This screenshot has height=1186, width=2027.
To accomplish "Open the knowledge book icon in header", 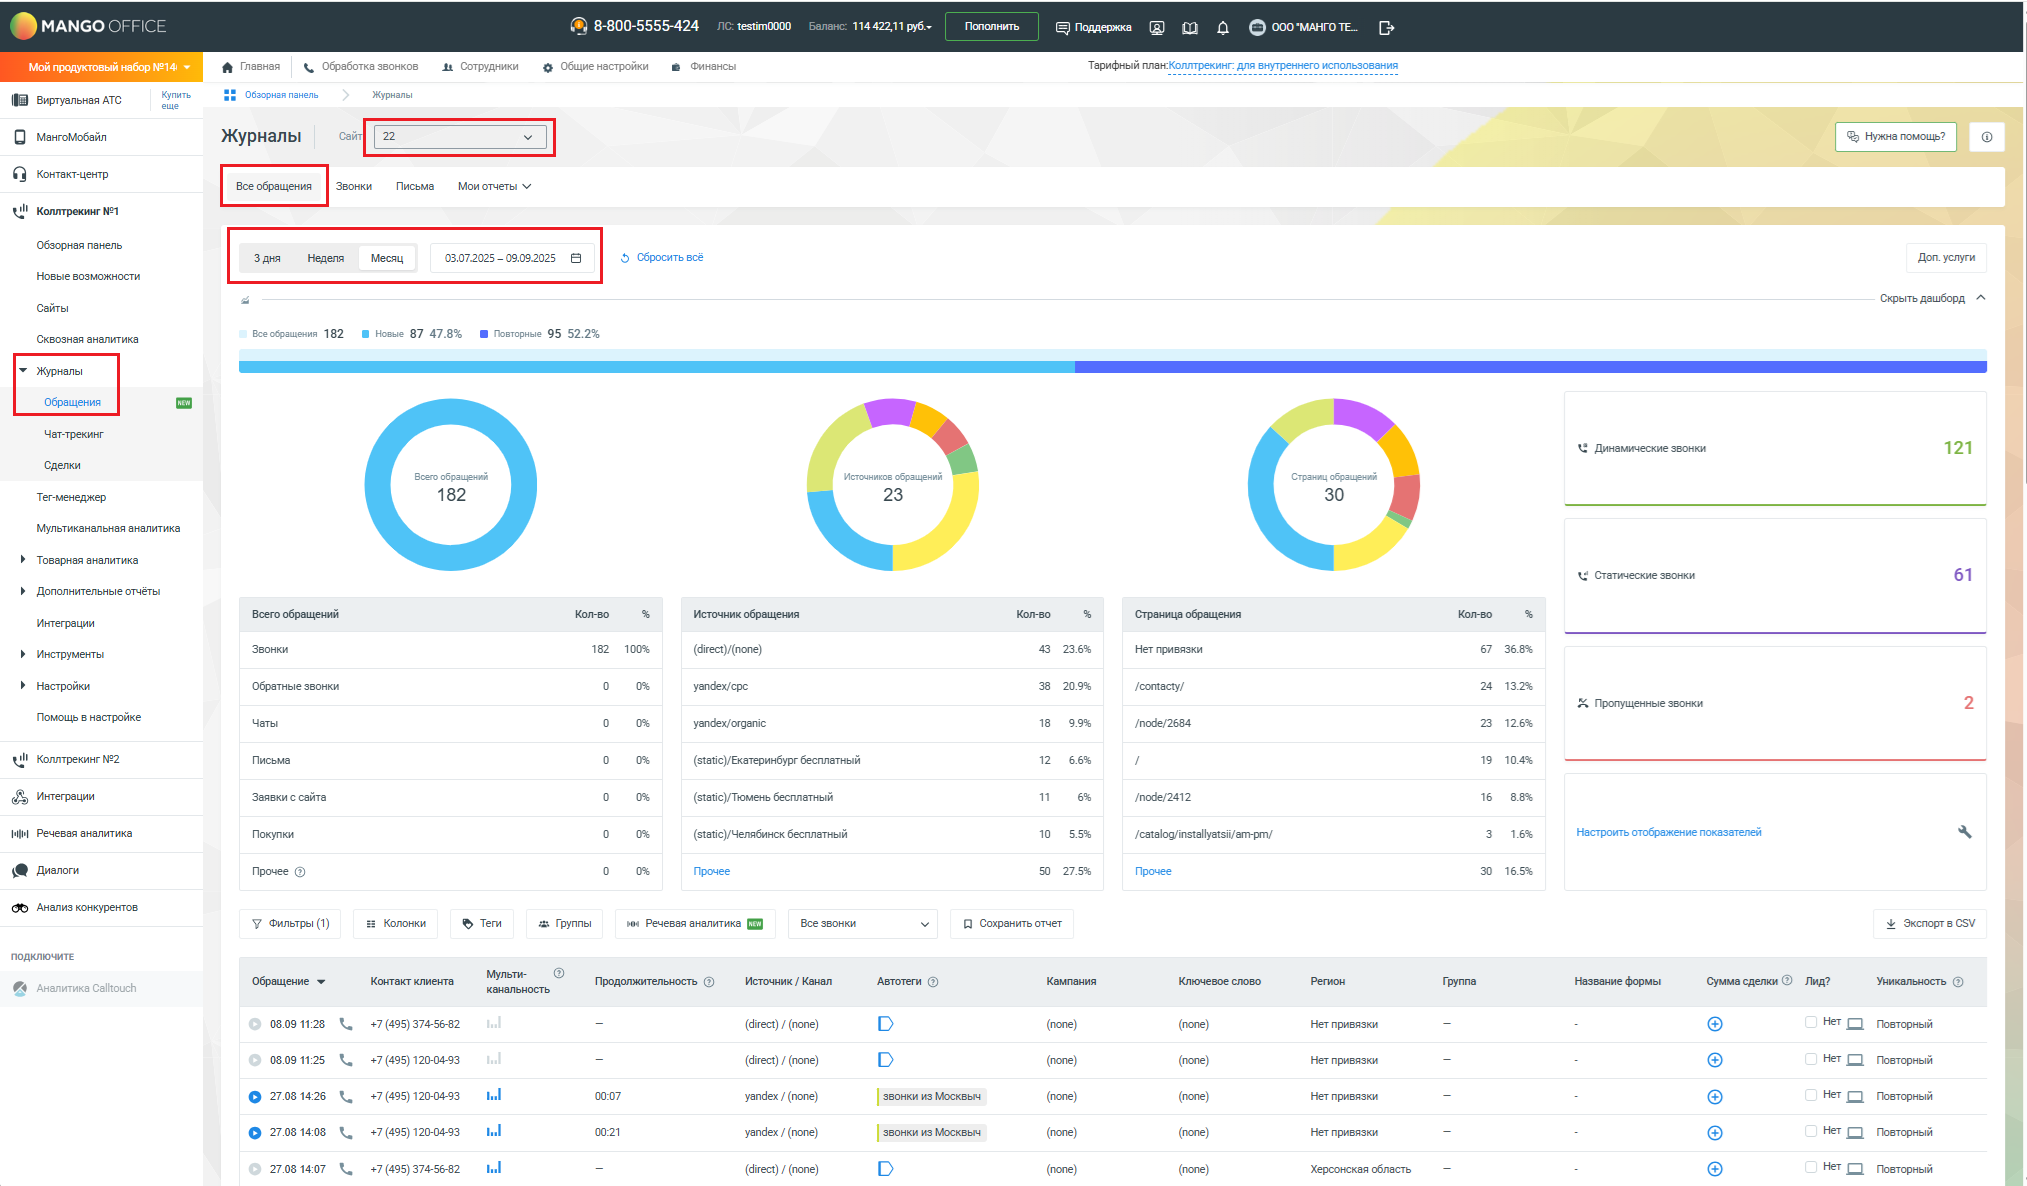I will [x=1190, y=28].
